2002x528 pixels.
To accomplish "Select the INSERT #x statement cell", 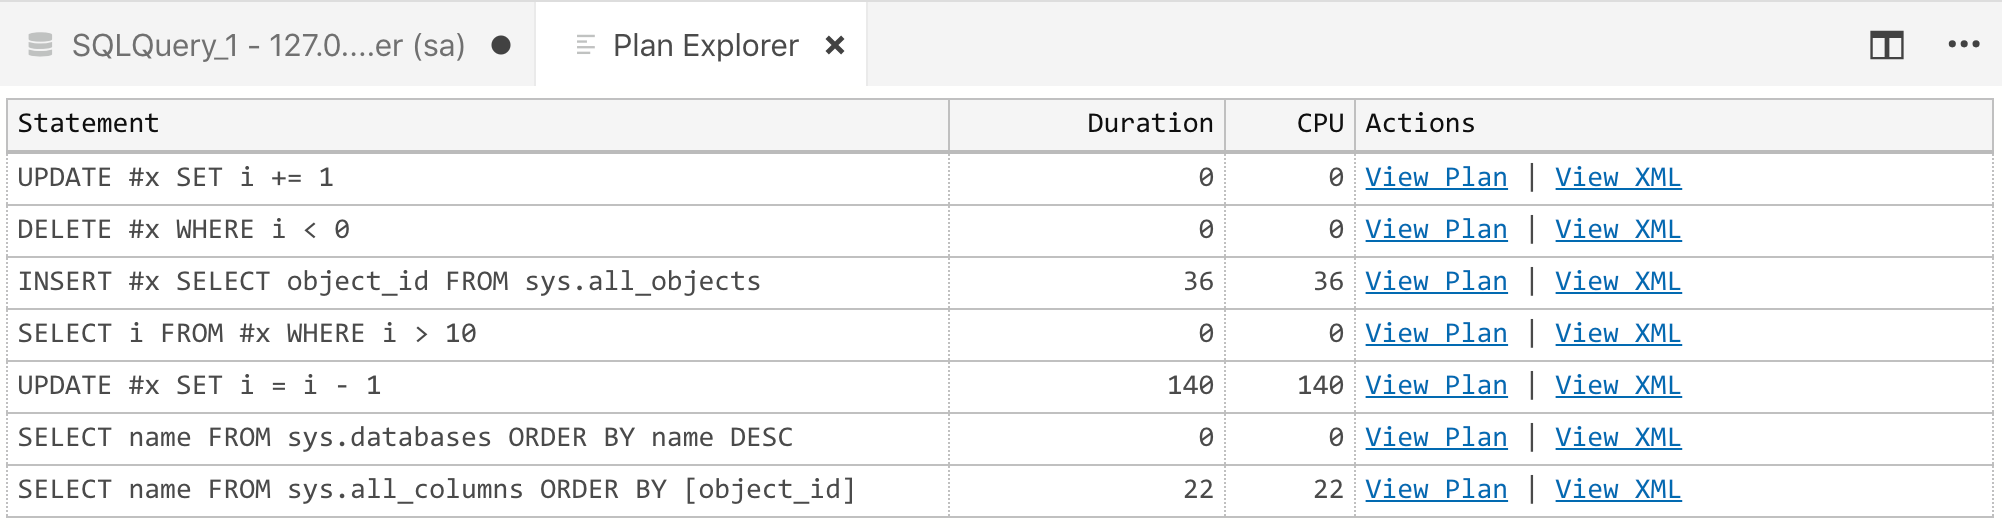I will point(389,282).
